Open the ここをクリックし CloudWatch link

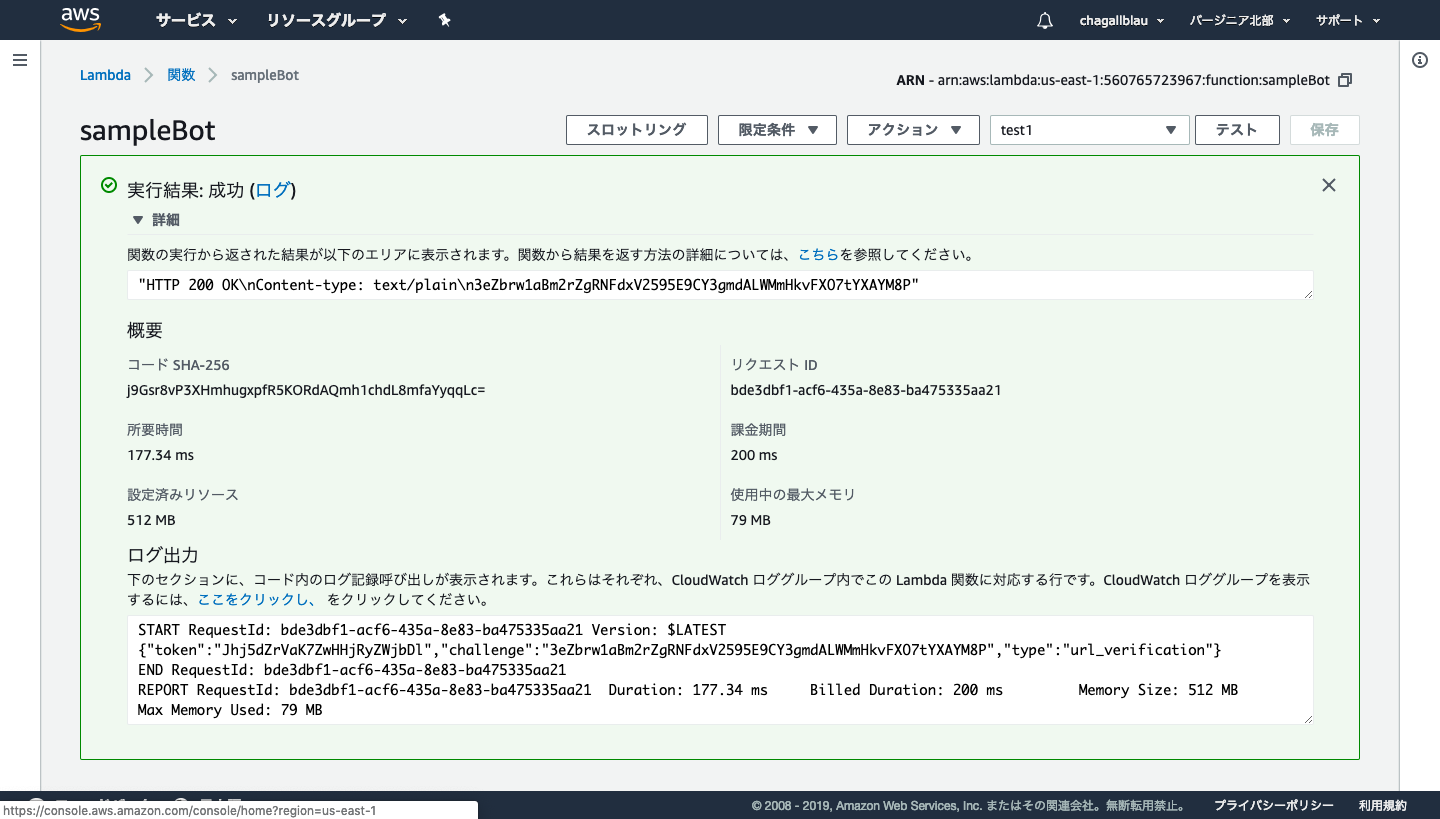click(257, 601)
